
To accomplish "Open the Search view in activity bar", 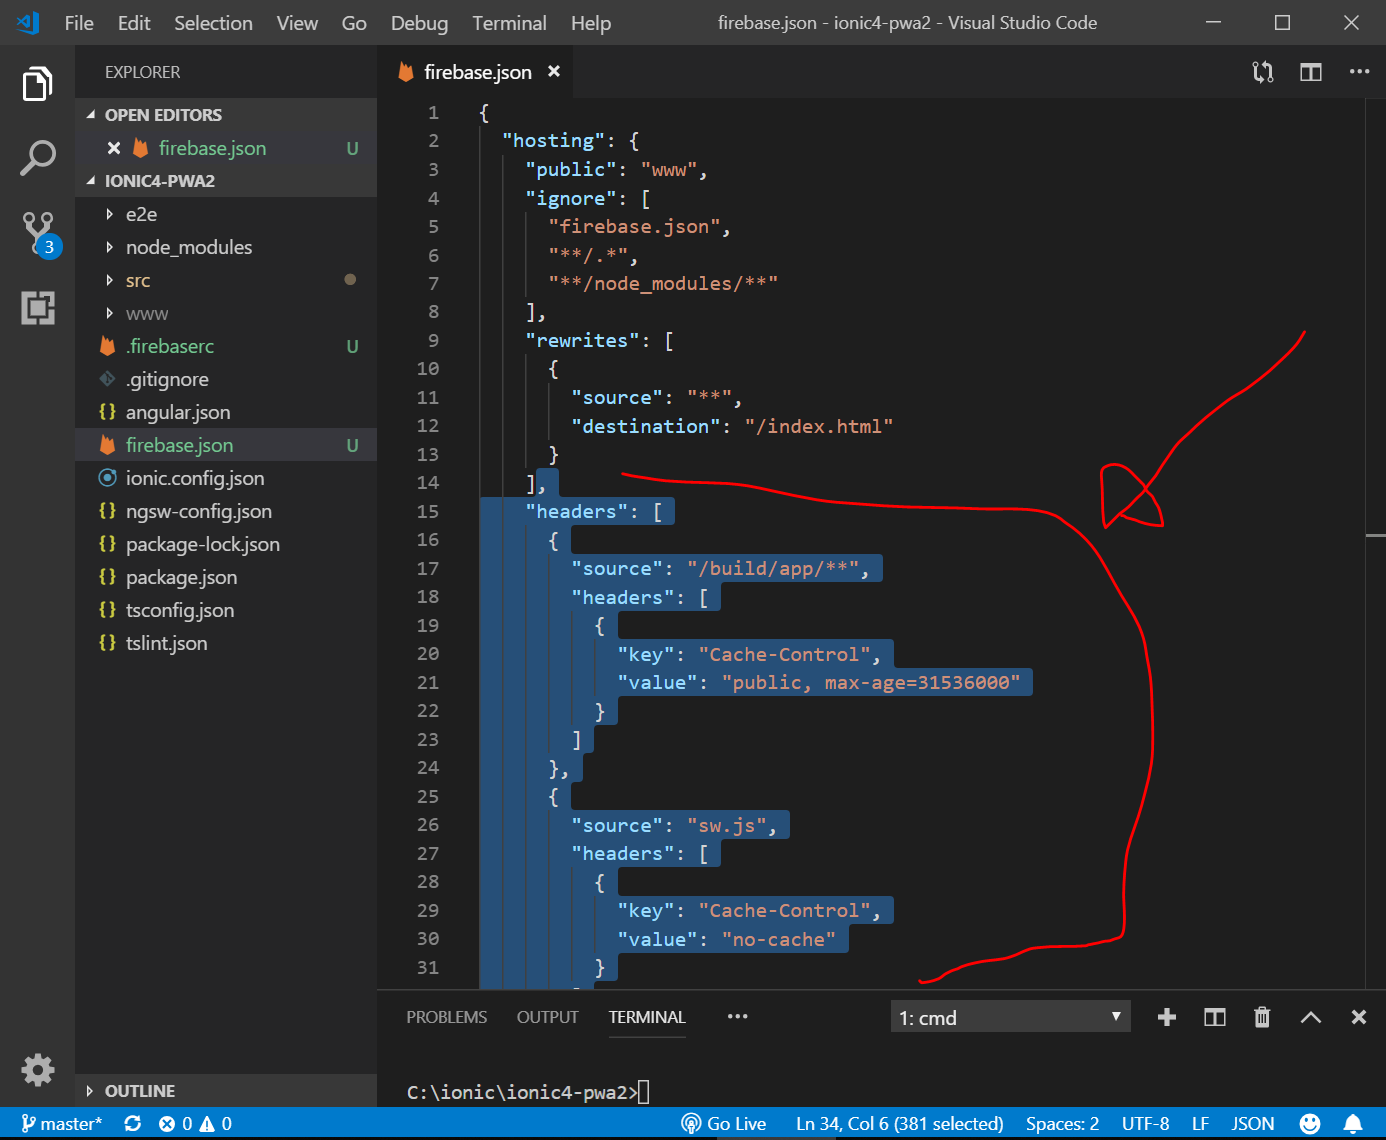I will pos(37,158).
